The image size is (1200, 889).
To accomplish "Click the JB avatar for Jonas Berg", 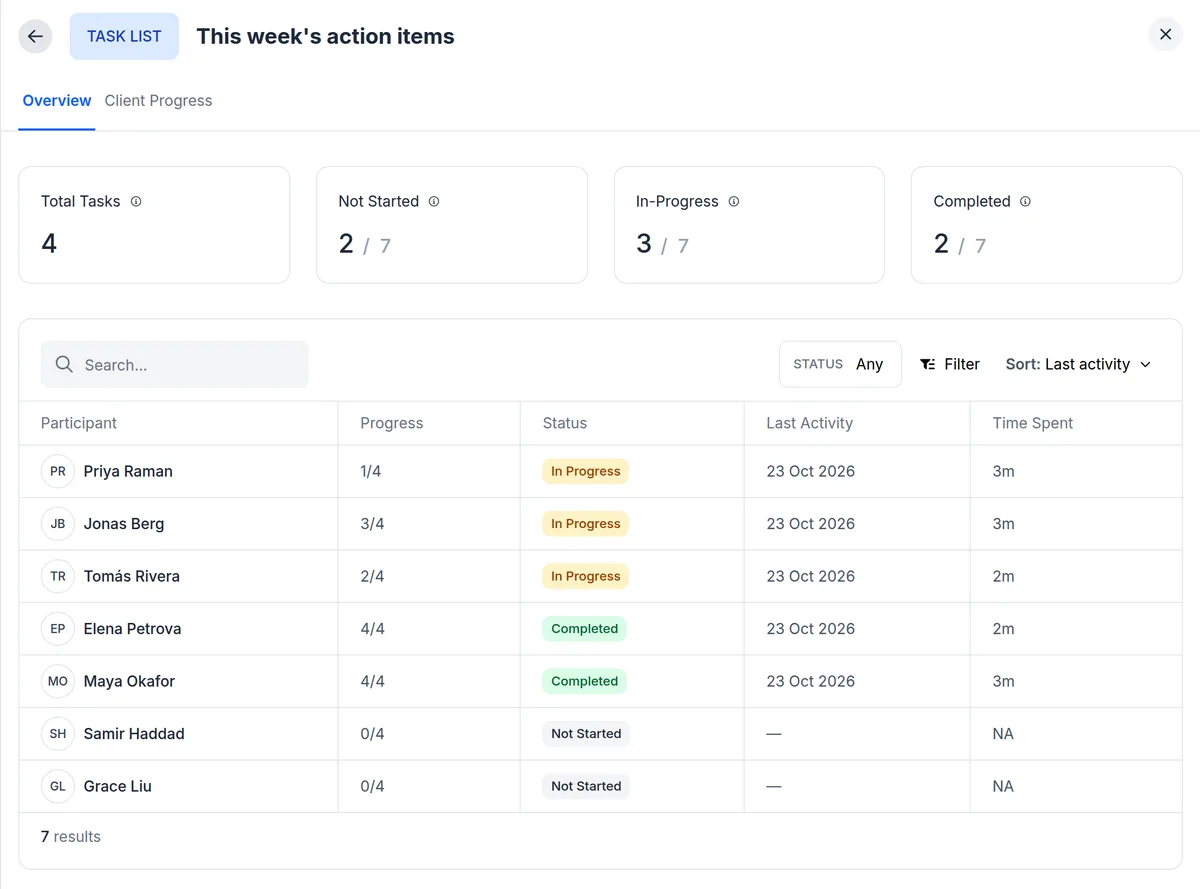I will coord(58,523).
